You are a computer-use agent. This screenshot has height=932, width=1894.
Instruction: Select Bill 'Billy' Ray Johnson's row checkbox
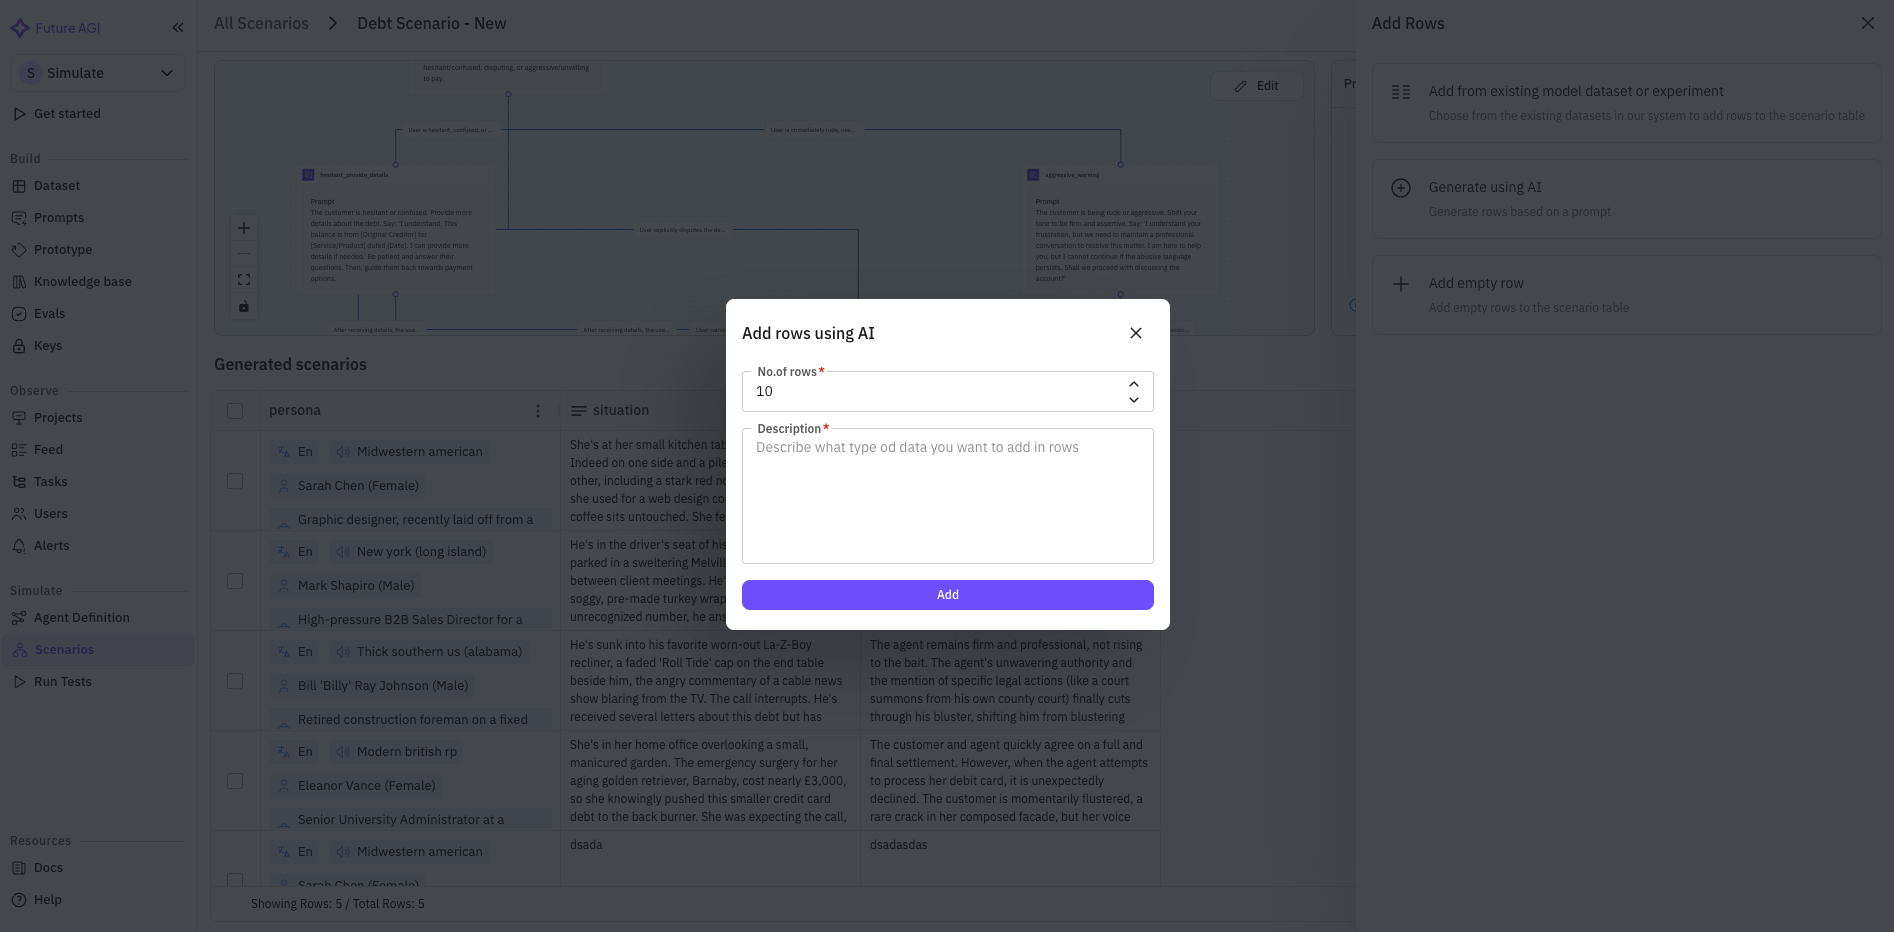(235, 680)
